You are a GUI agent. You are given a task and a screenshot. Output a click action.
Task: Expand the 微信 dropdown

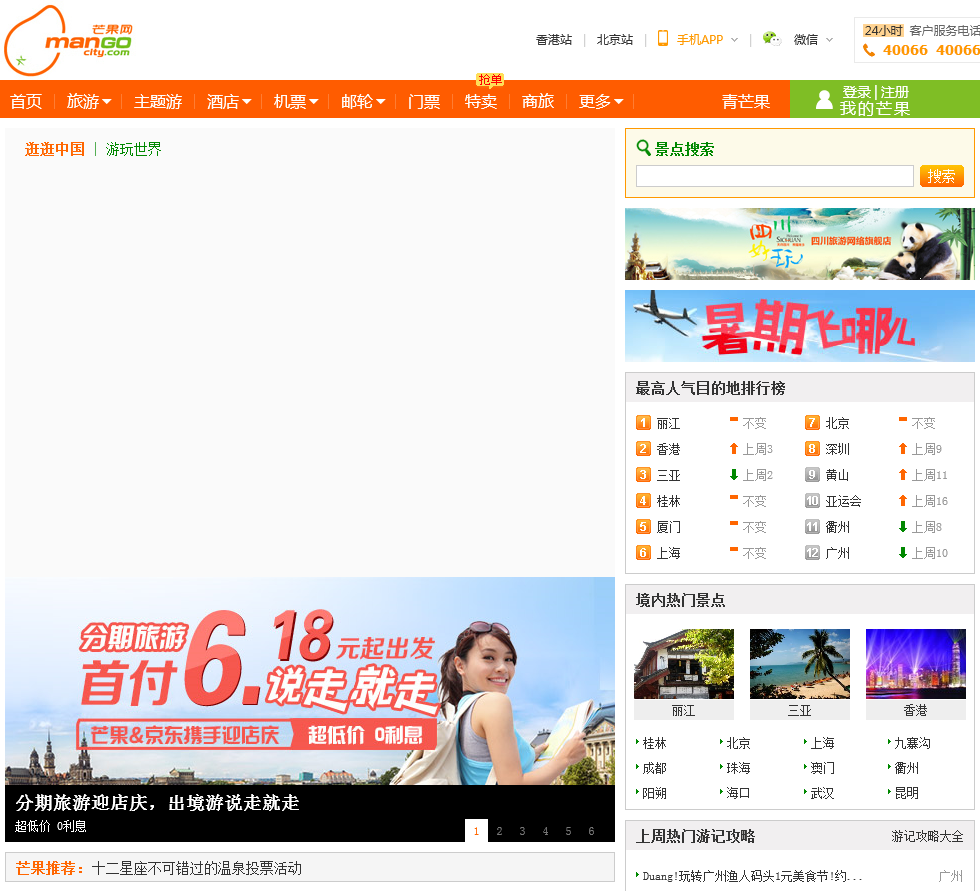[x=829, y=40]
